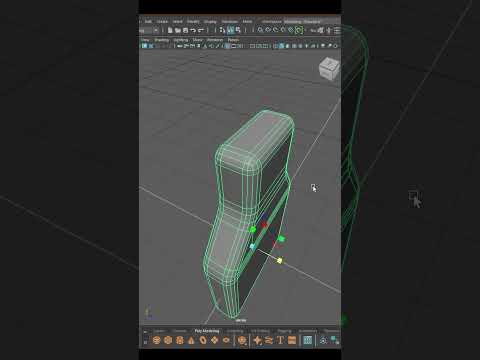
Task: Switch to the Poly Modeling shelf tab
Action: coord(207,331)
